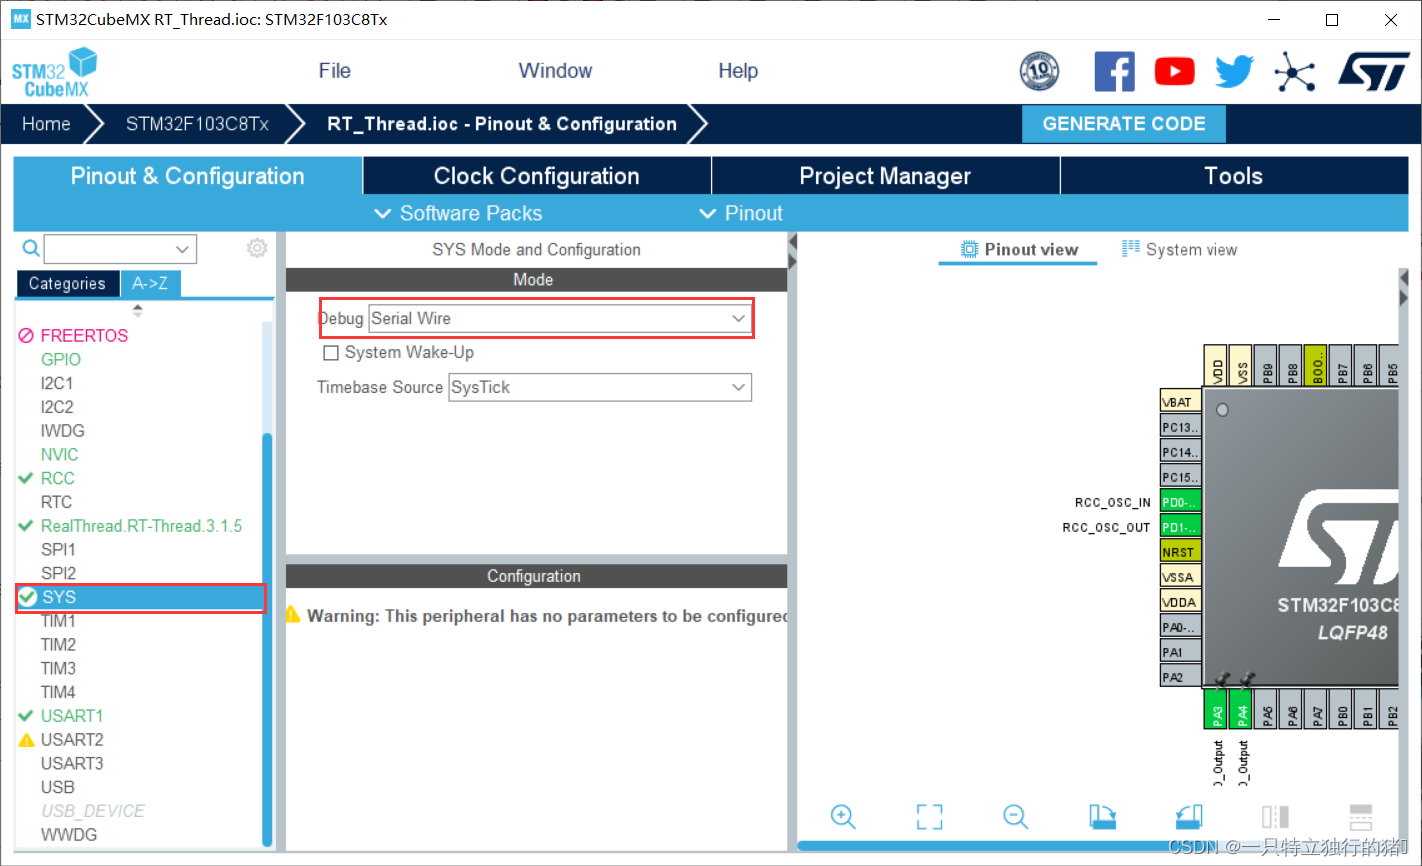Switch to Project Manager tab

click(885, 176)
